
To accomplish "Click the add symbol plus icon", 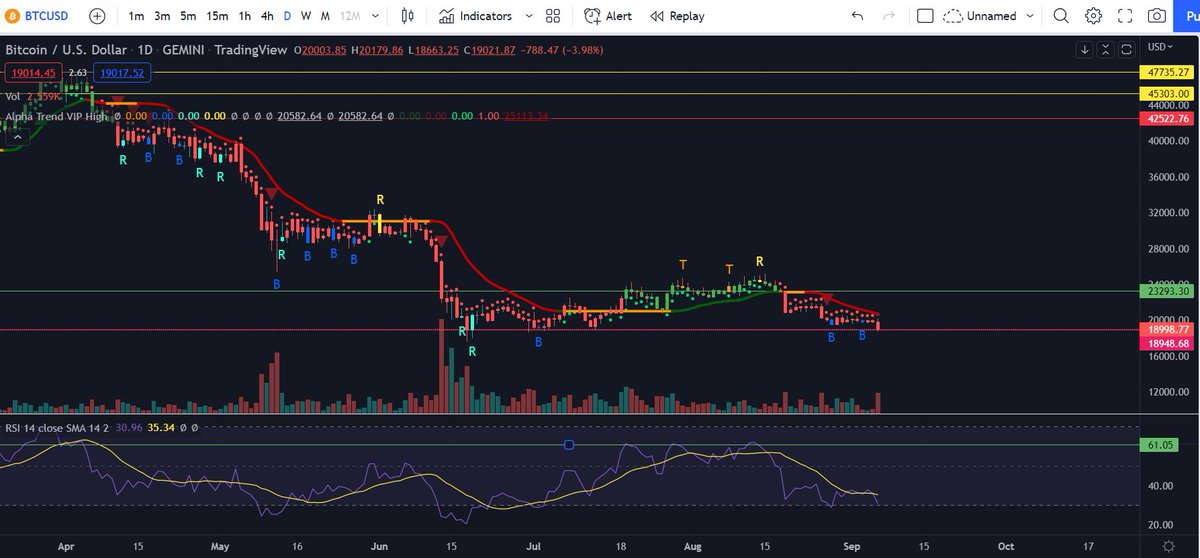I will pos(96,16).
